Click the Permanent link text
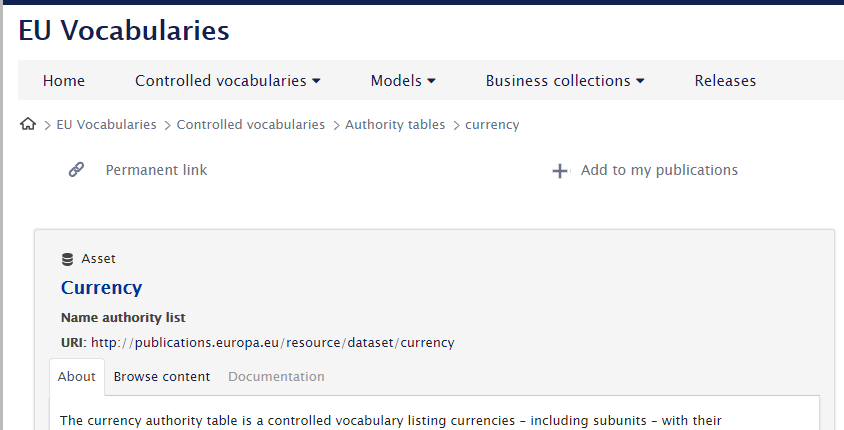 pyautogui.click(x=156, y=170)
